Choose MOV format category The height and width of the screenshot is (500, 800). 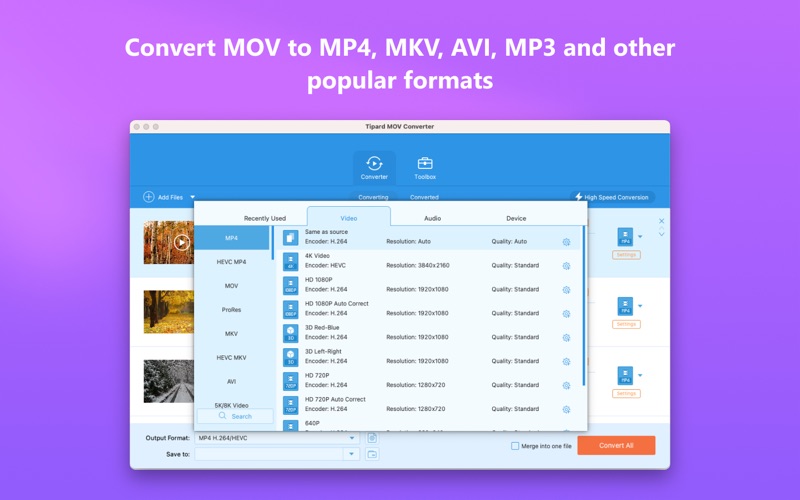coord(232,286)
